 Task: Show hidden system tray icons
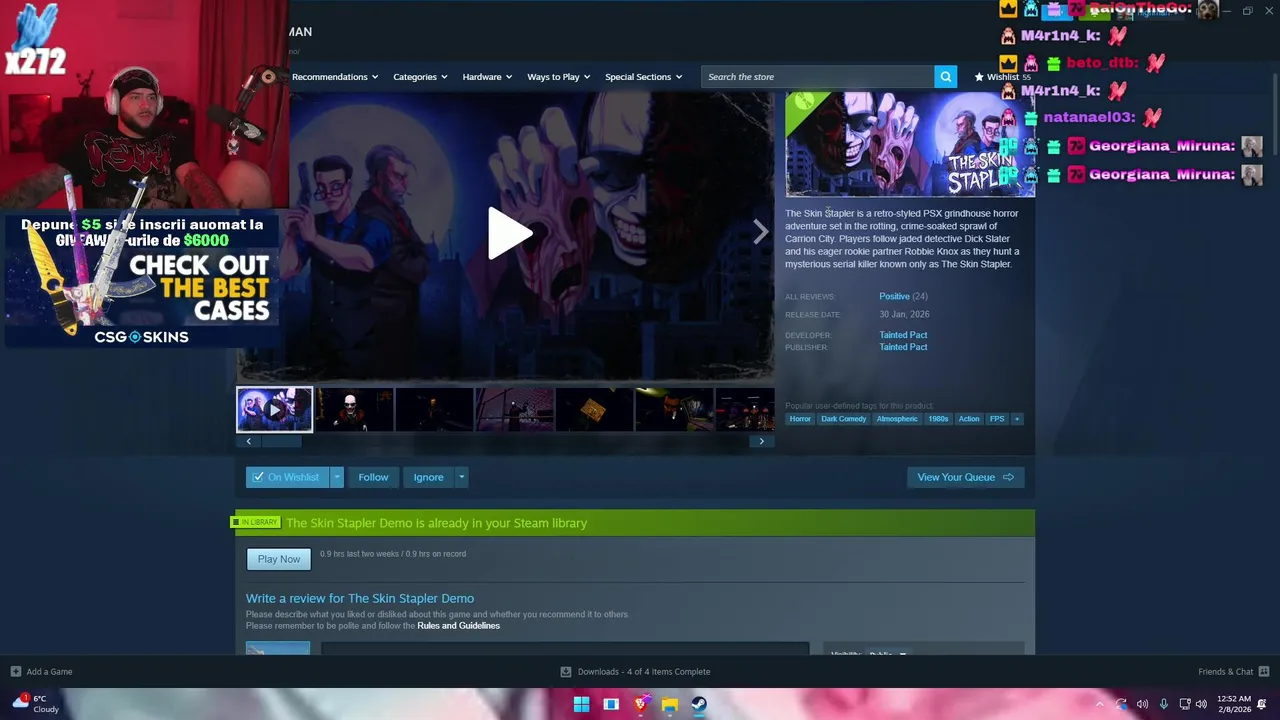(1099, 704)
